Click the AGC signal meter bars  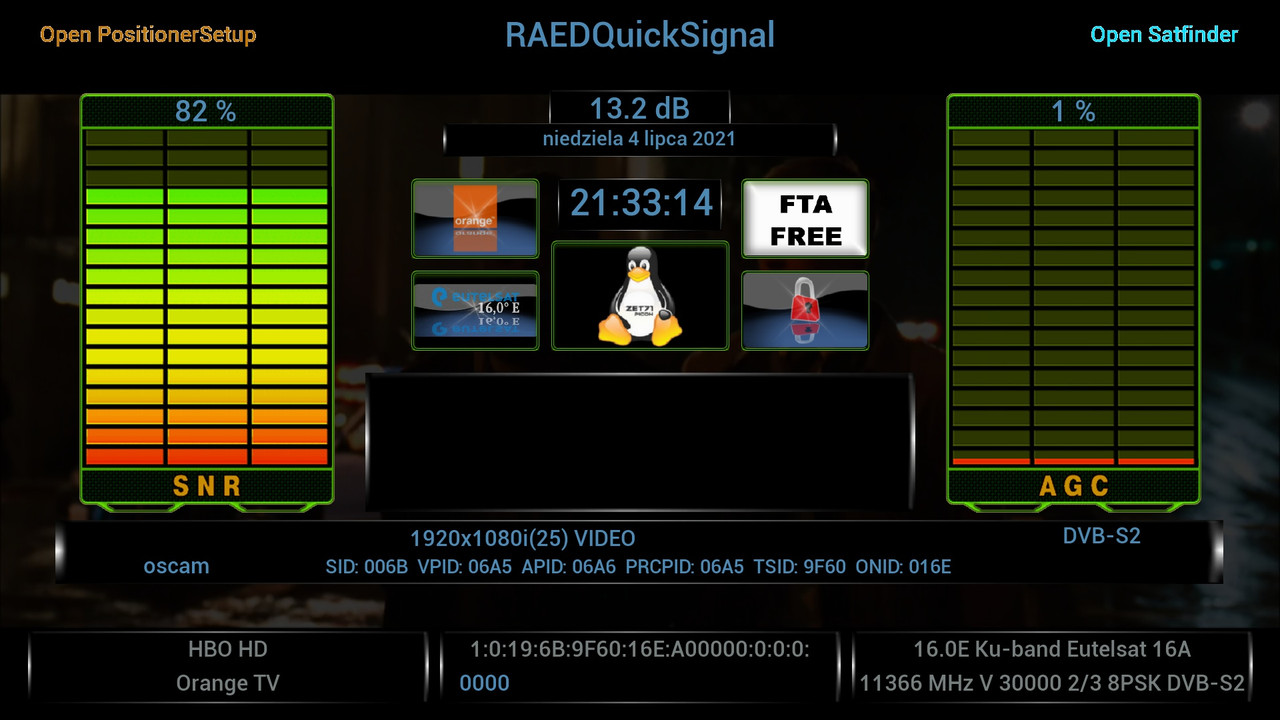click(1073, 297)
